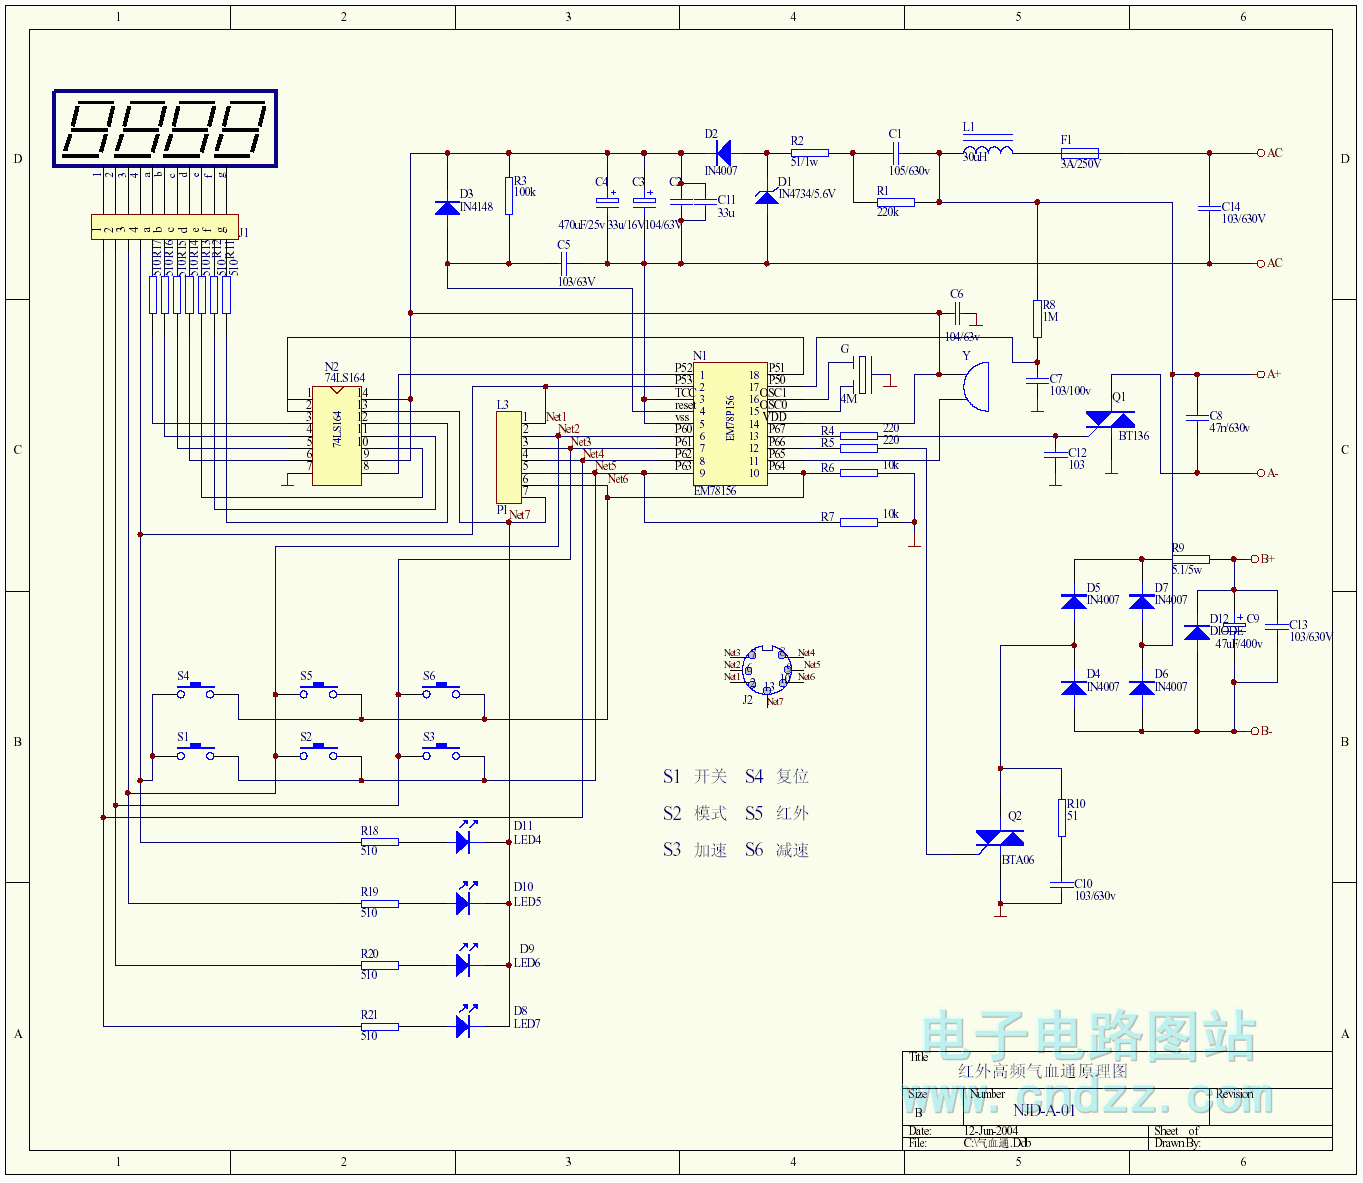Click the round J2 connector symbol
This screenshot has height=1183, width=1363.
767,671
